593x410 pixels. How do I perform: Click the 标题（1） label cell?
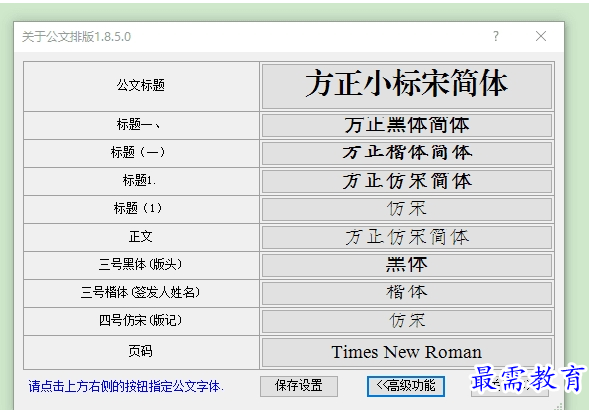[x=141, y=209]
